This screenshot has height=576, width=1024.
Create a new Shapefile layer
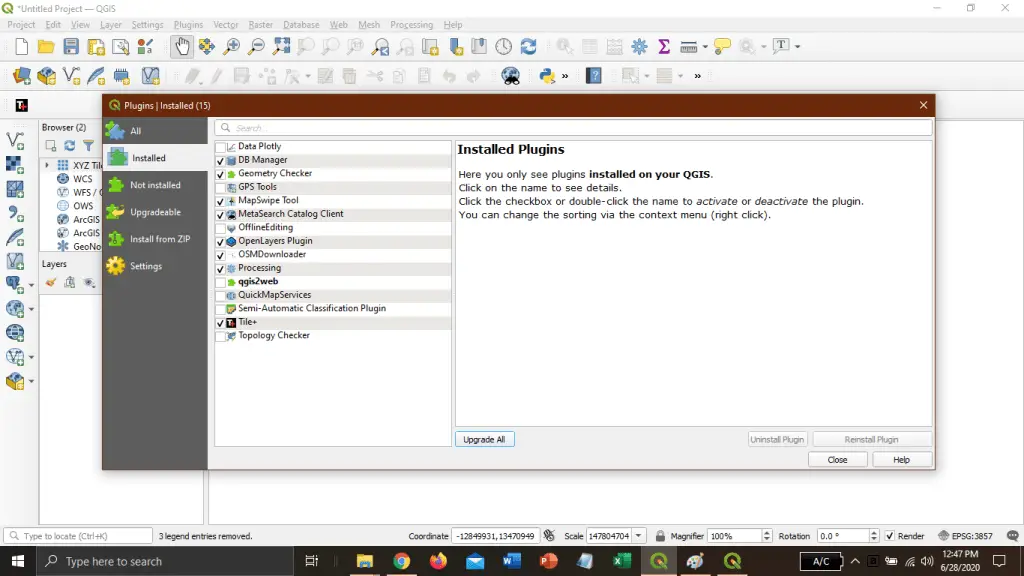[71, 76]
